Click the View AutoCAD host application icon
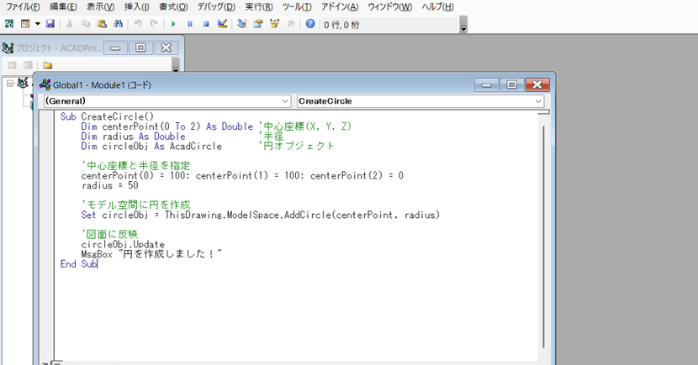 point(8,24)
